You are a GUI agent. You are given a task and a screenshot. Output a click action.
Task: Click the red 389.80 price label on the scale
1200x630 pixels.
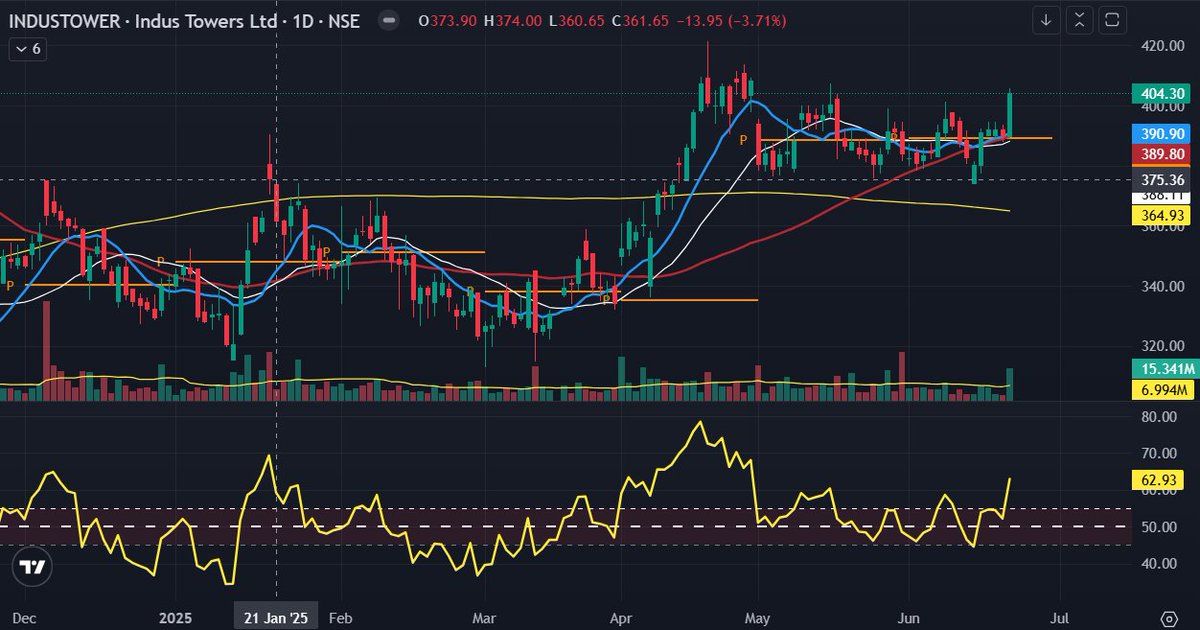pos(1164,154)
